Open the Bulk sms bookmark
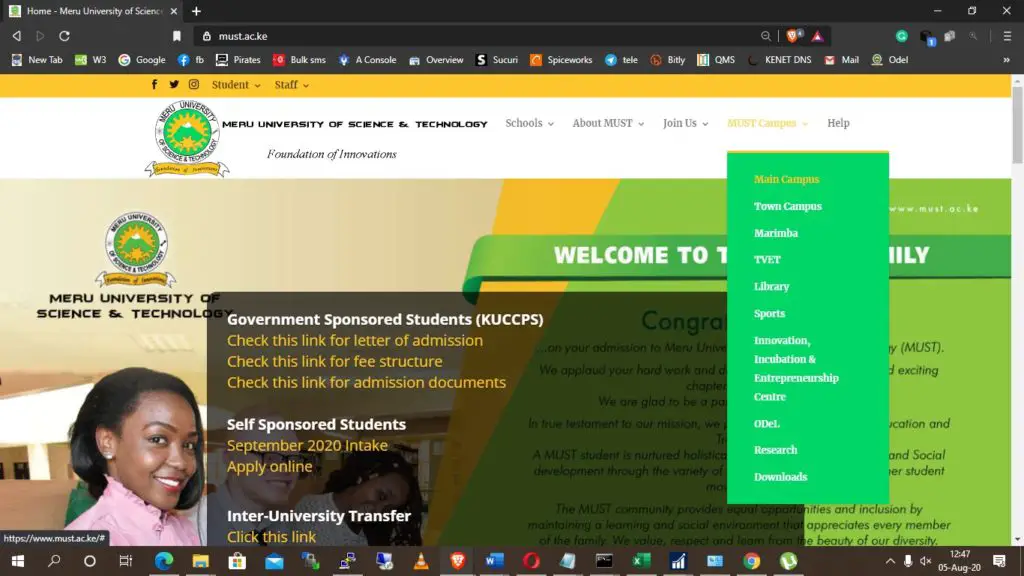 [299, 59]
